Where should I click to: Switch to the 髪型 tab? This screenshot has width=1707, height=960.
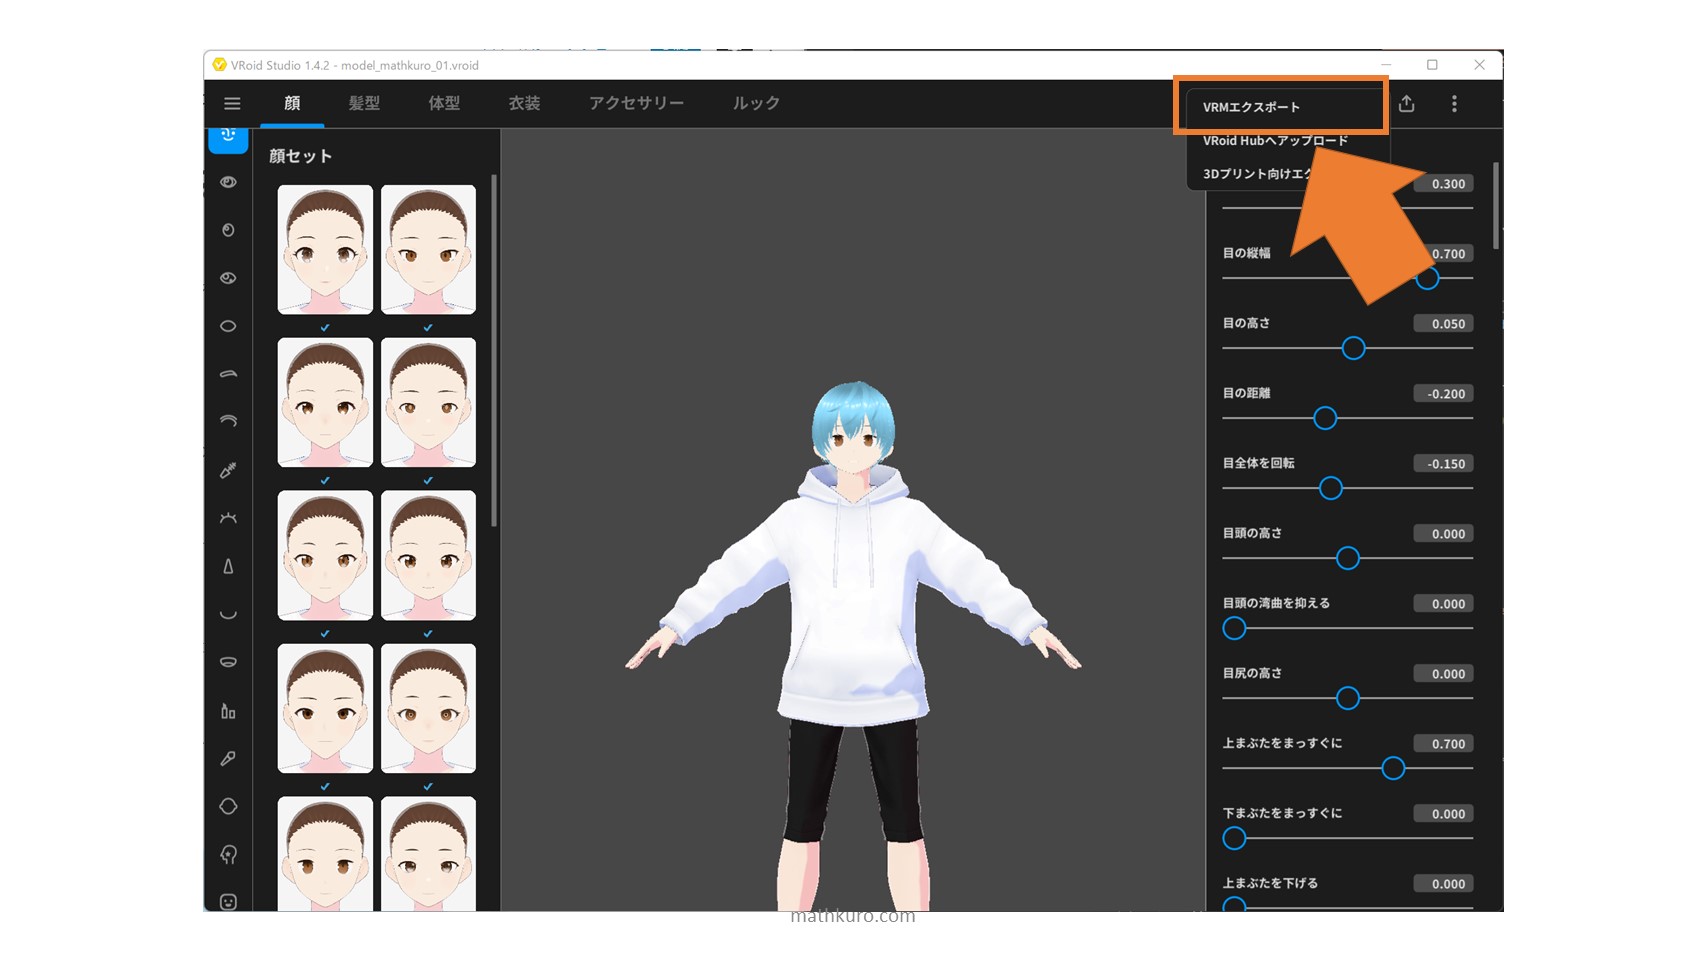click(x=364, y=103)
